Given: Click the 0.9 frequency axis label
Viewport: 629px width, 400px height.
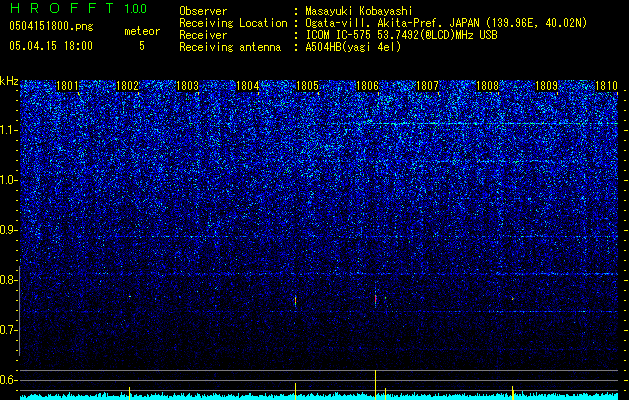Looking at the screenshot, I should click(8, 230).
